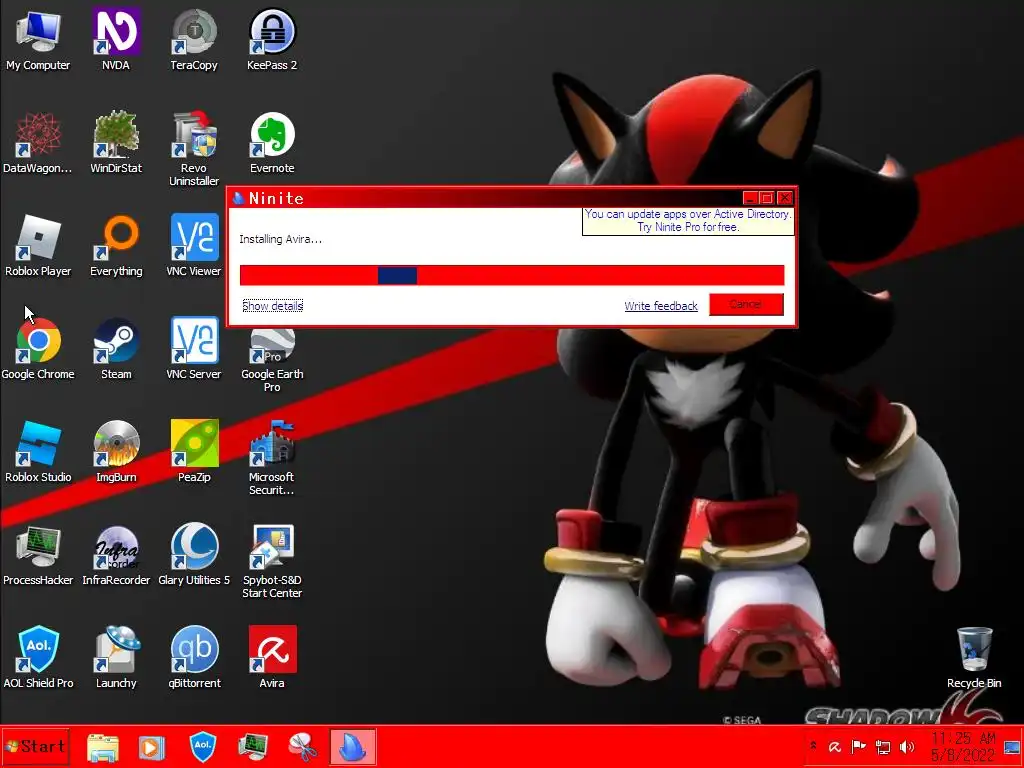Viewport: 1024px width, 768px height.
Task: Launch qBittorrent from desktop
Action: pyautogui.click(x=194, y=658)
